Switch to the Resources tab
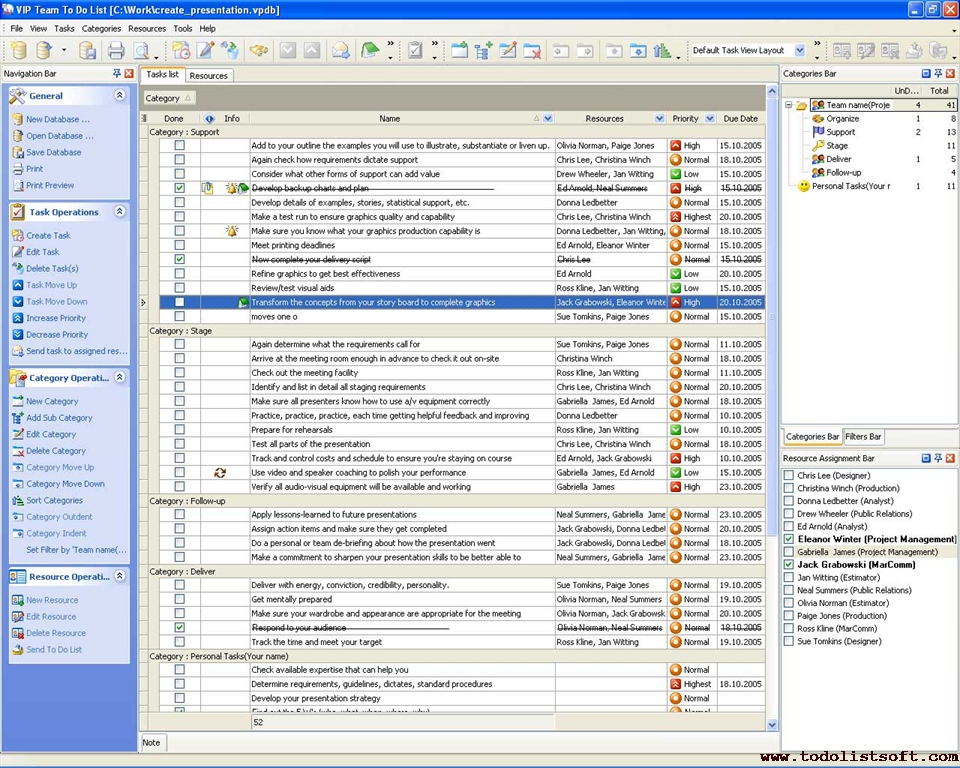 click(208, 74)
